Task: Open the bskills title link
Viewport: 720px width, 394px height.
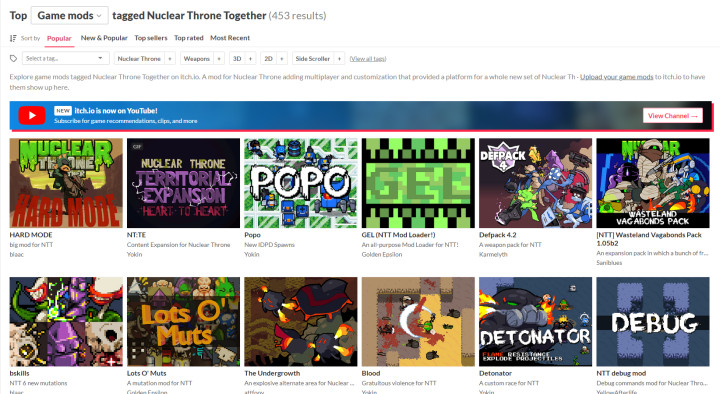Action: coord(19,373)
